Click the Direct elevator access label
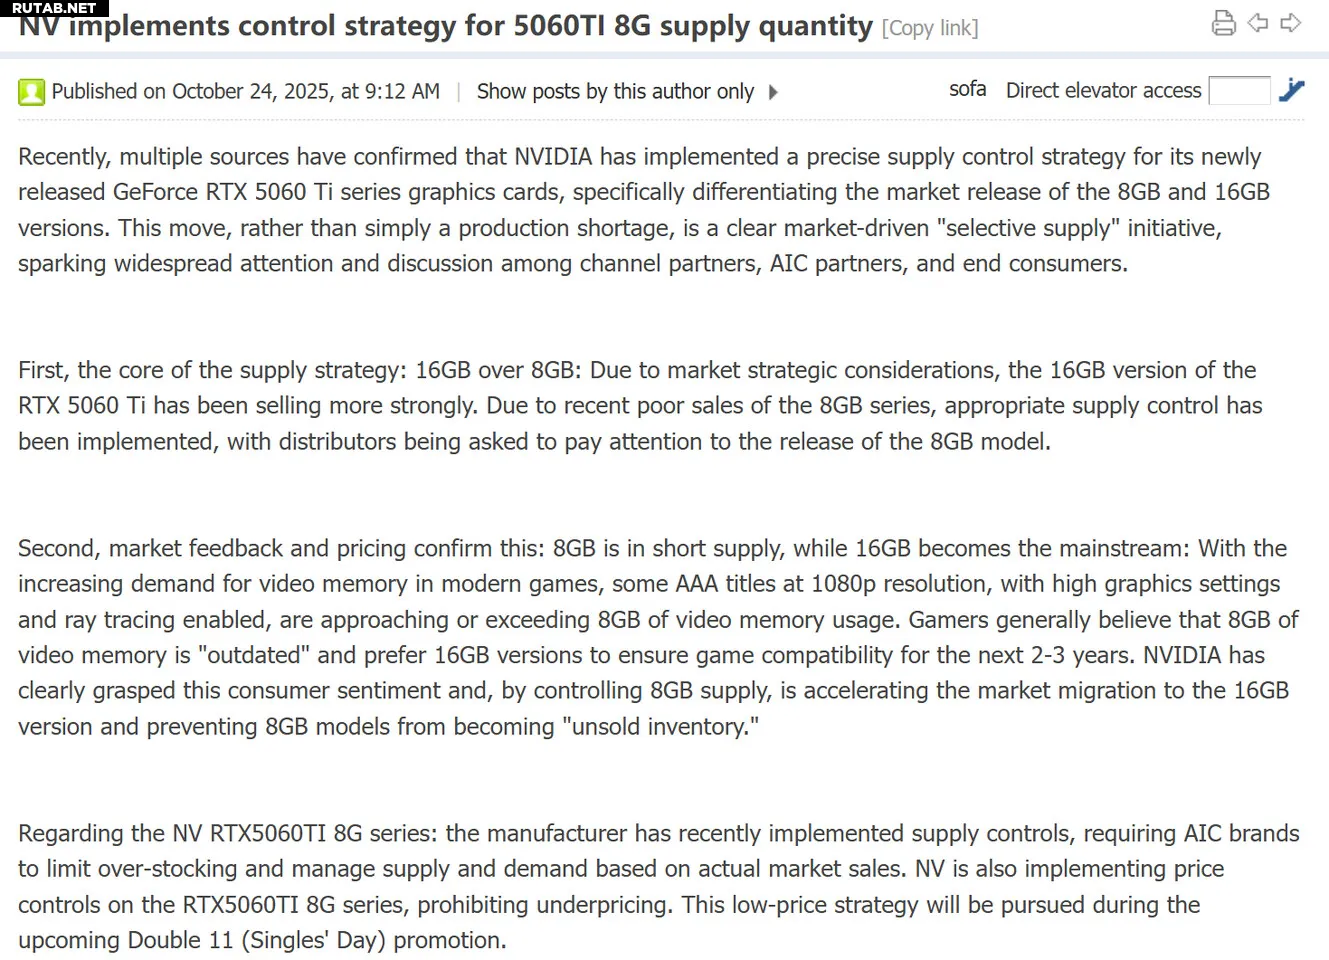The width and height of the screenshot is (1329, 960). click(x=1103, y=91)
